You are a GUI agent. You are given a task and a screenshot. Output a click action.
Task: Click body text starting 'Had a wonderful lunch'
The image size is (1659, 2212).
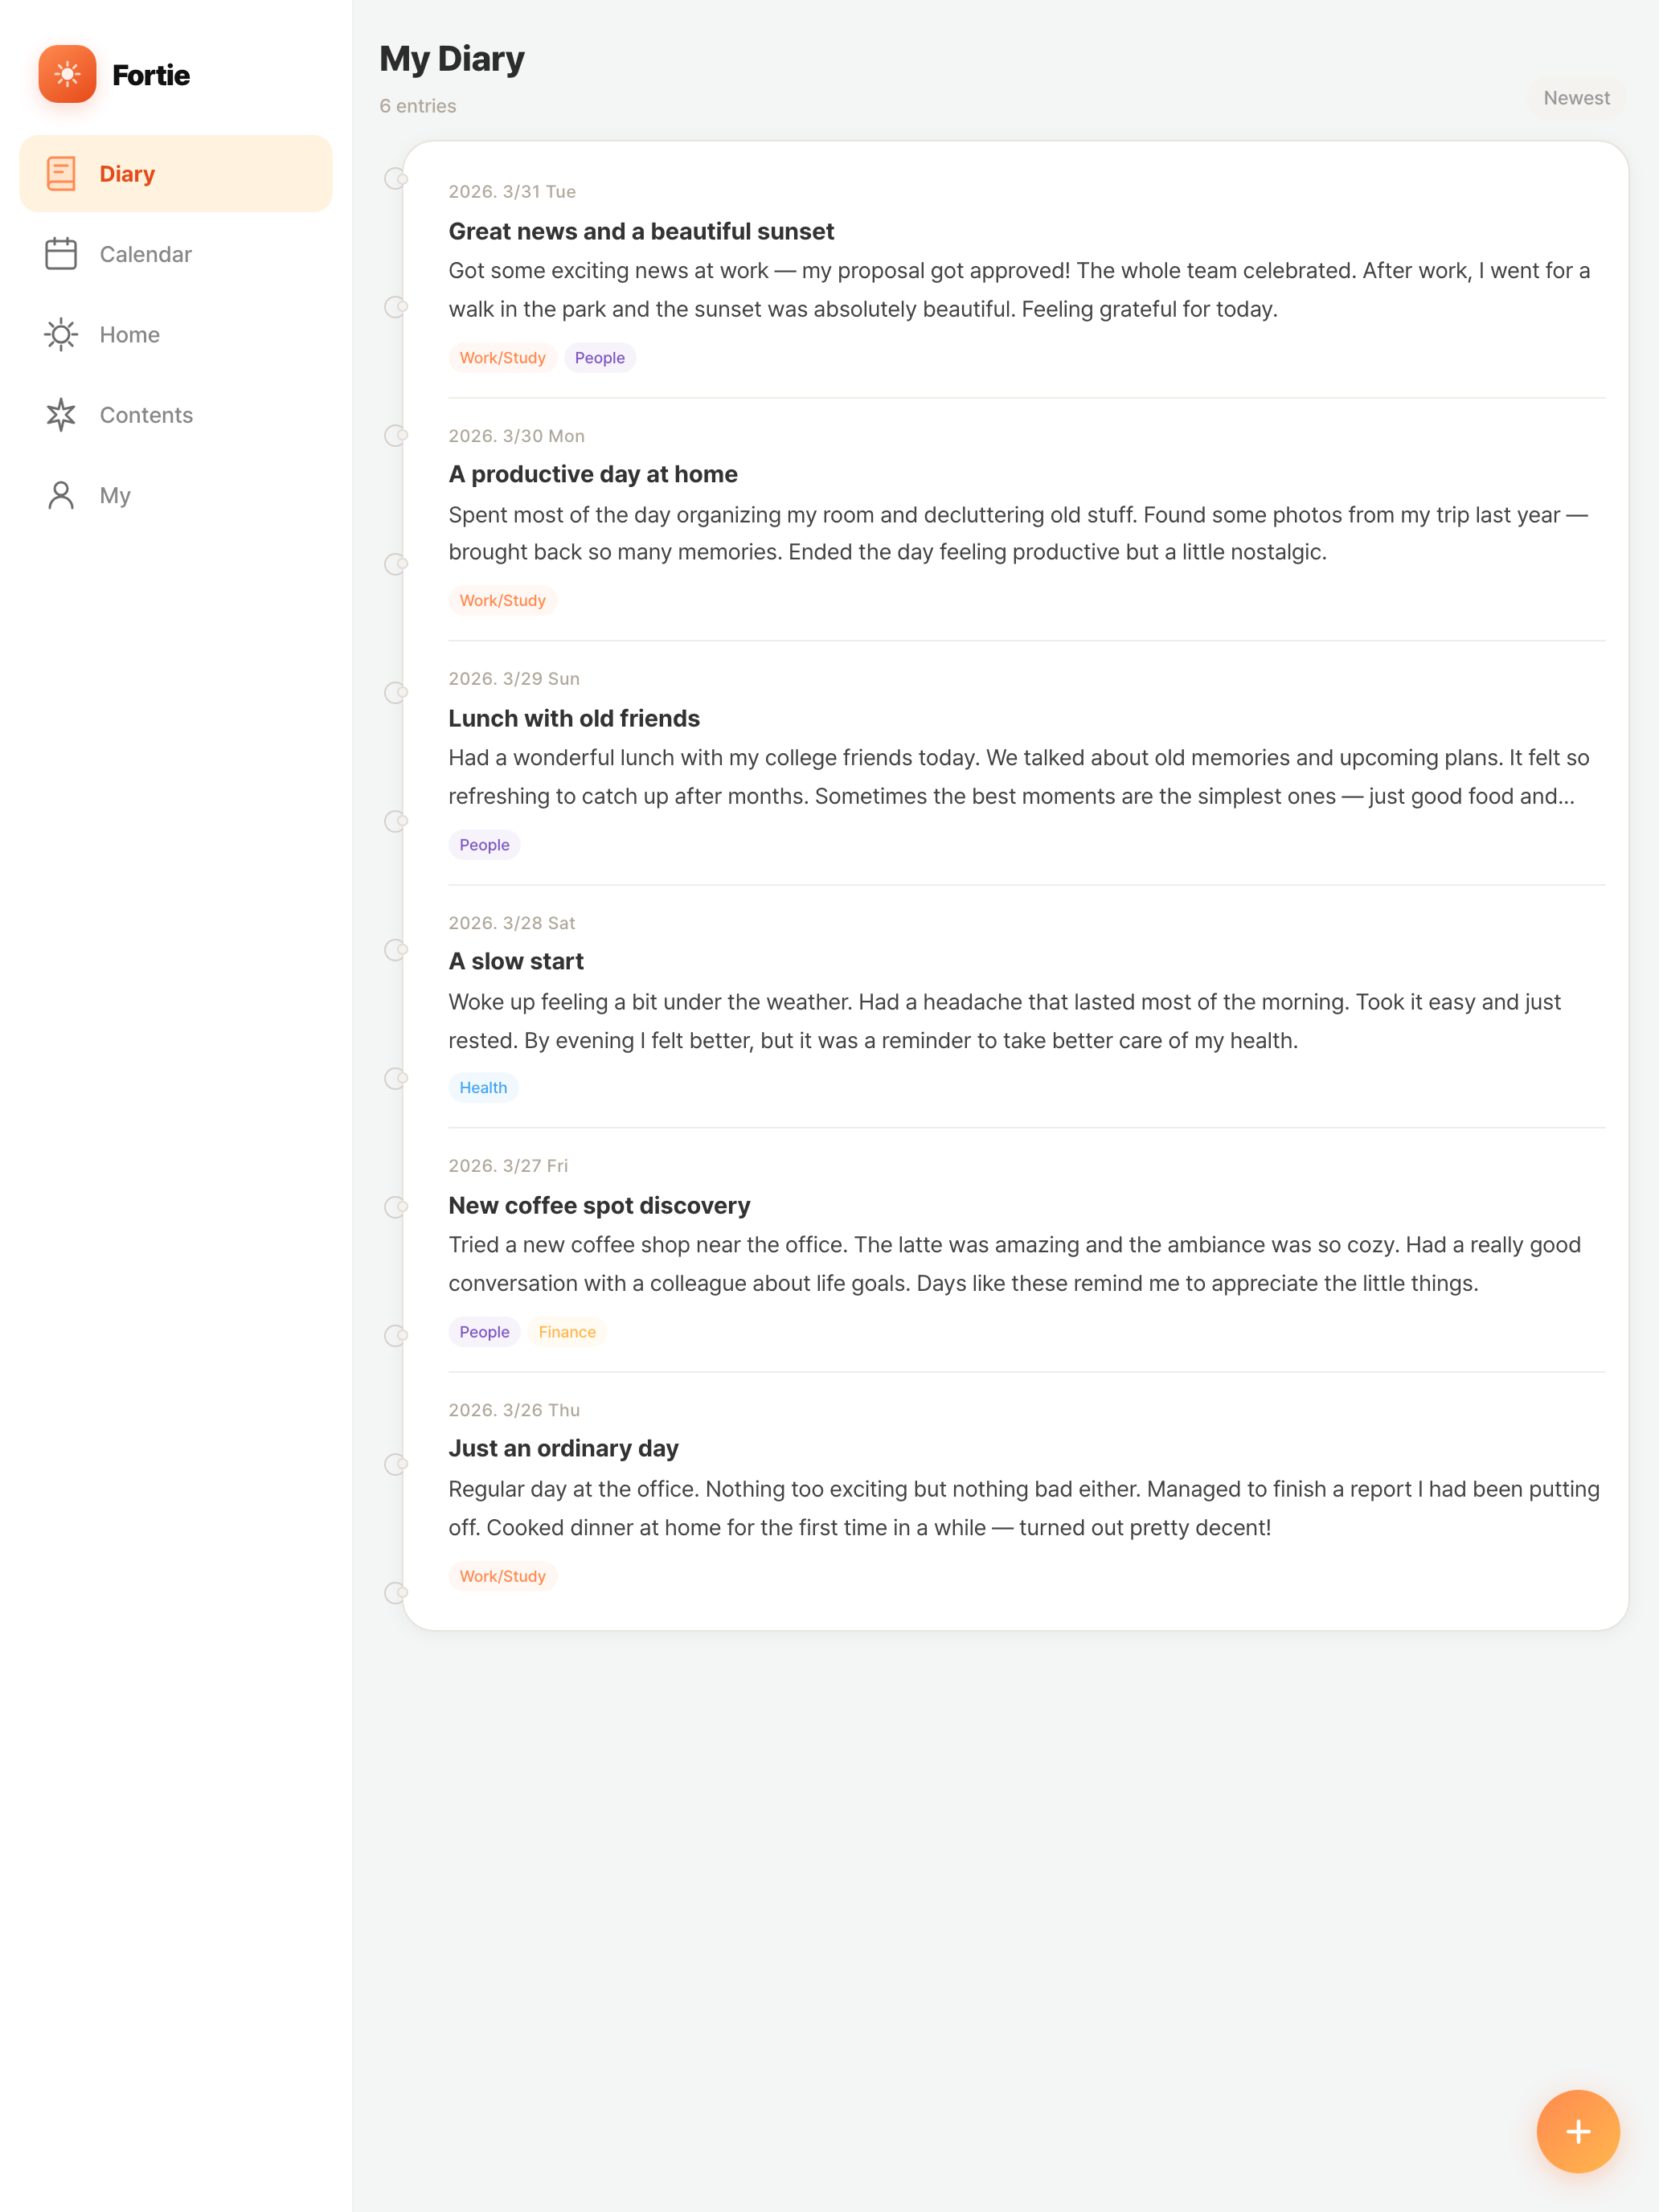click(1019, 777)
